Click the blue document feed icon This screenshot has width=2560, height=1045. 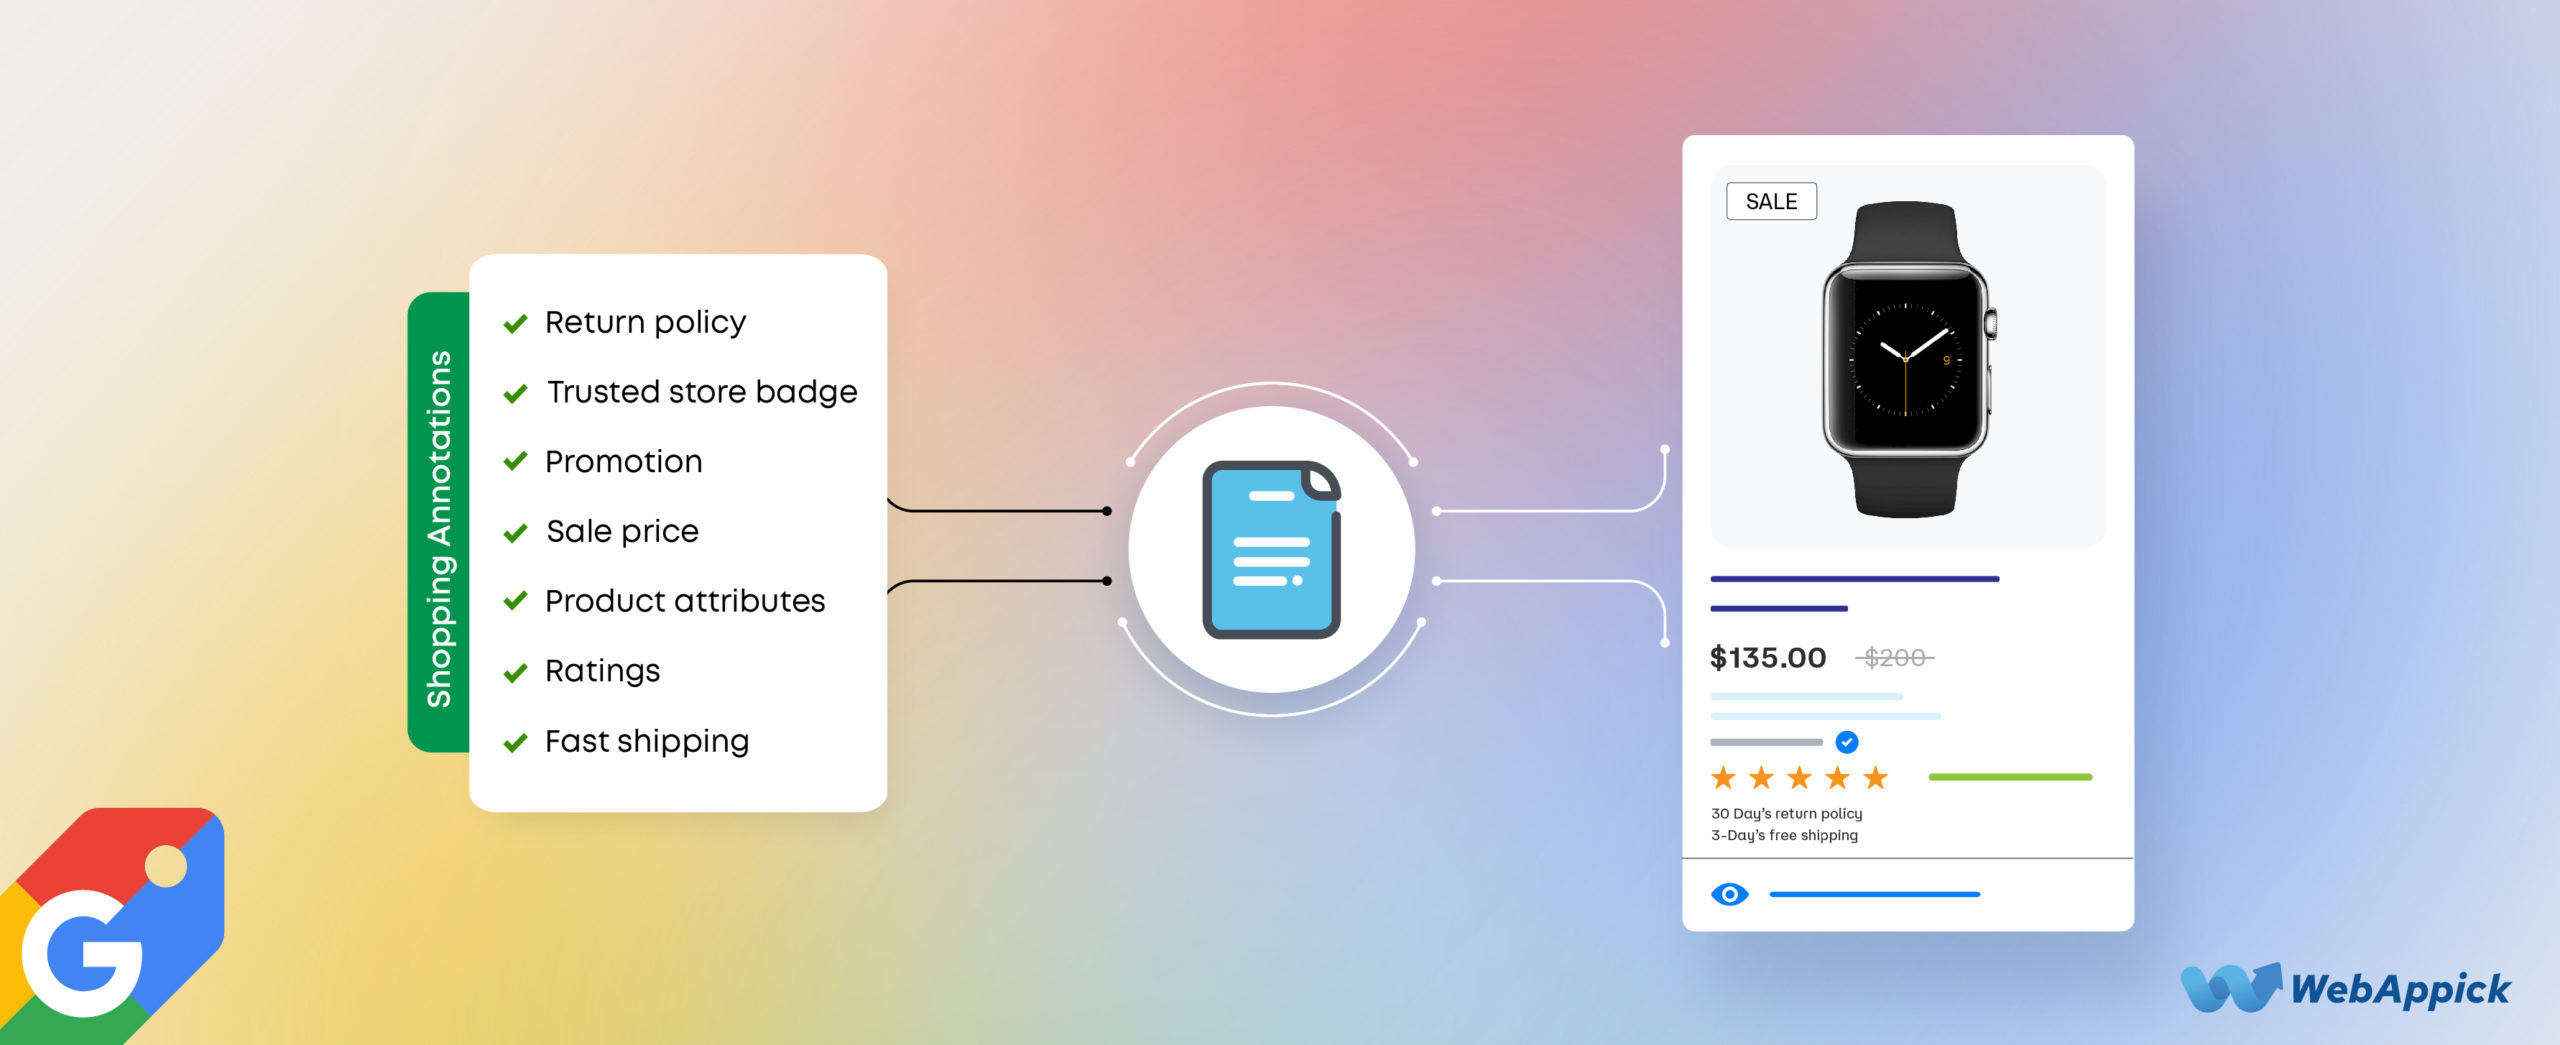click(x=1271, y=549)
